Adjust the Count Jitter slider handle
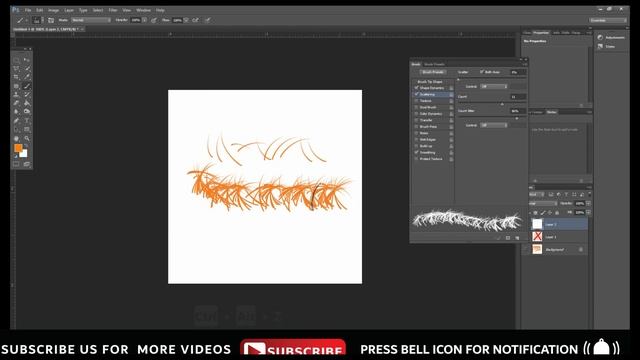This screenshot has width=640, height=360. click(517, 118)
